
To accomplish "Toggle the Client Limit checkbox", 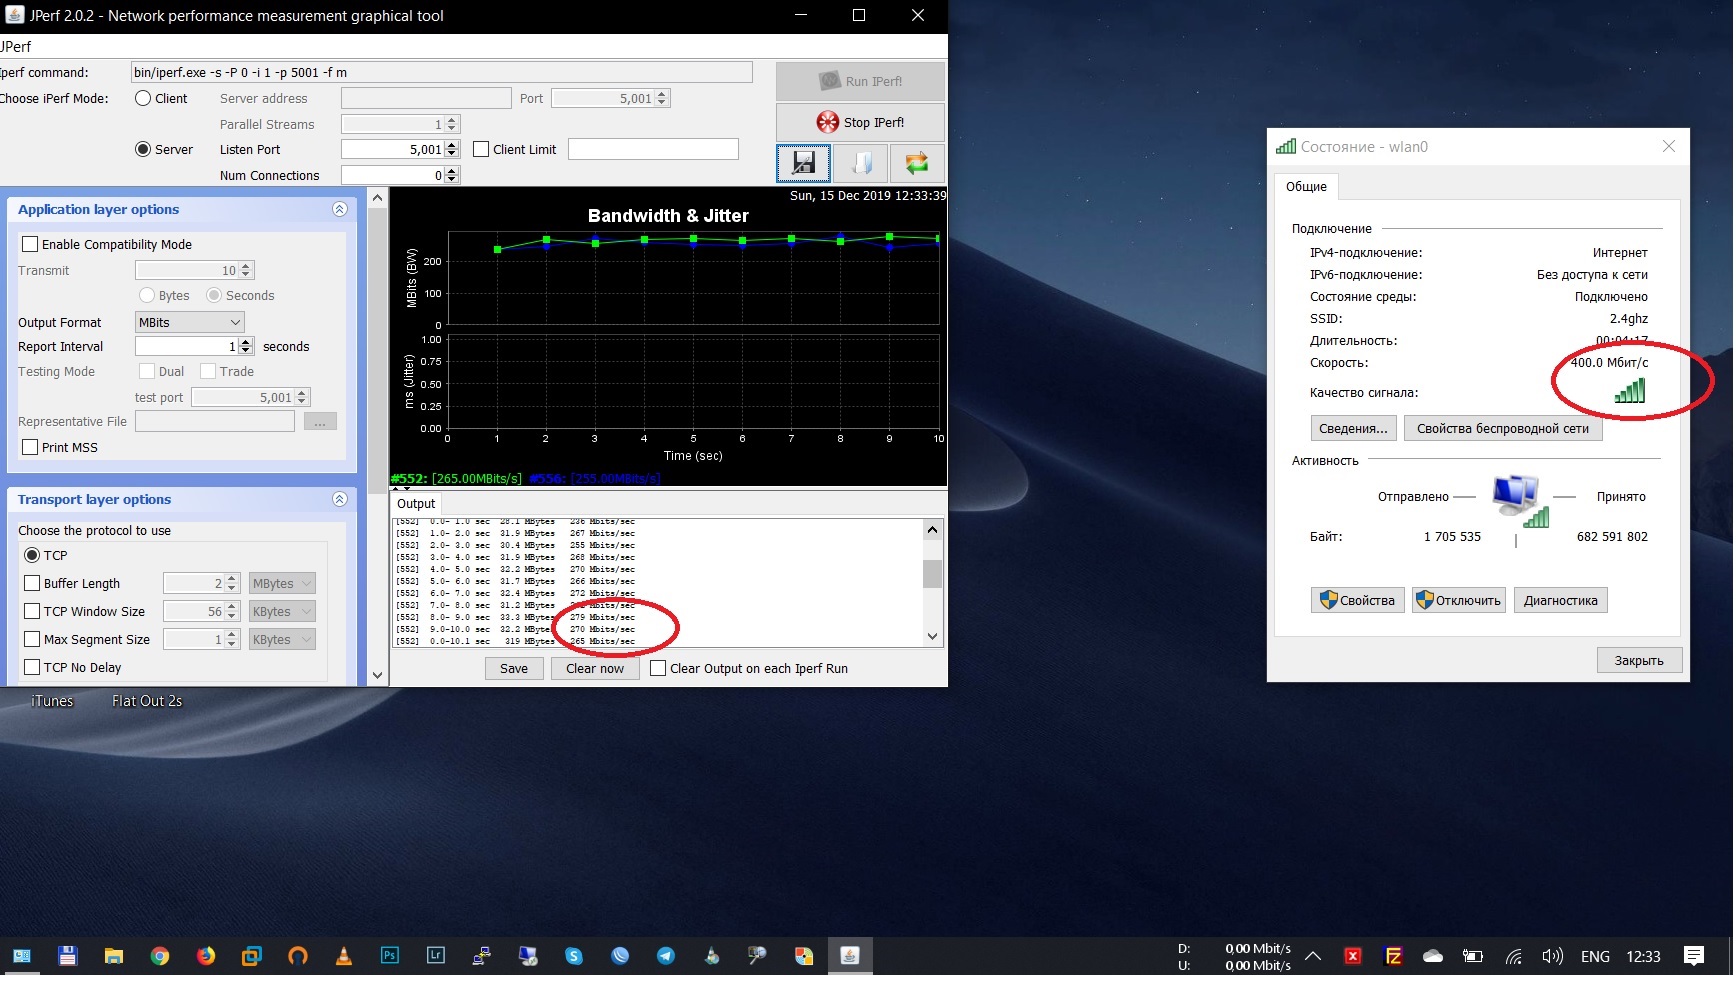I will pyautogui.click(x=481, y=149).
